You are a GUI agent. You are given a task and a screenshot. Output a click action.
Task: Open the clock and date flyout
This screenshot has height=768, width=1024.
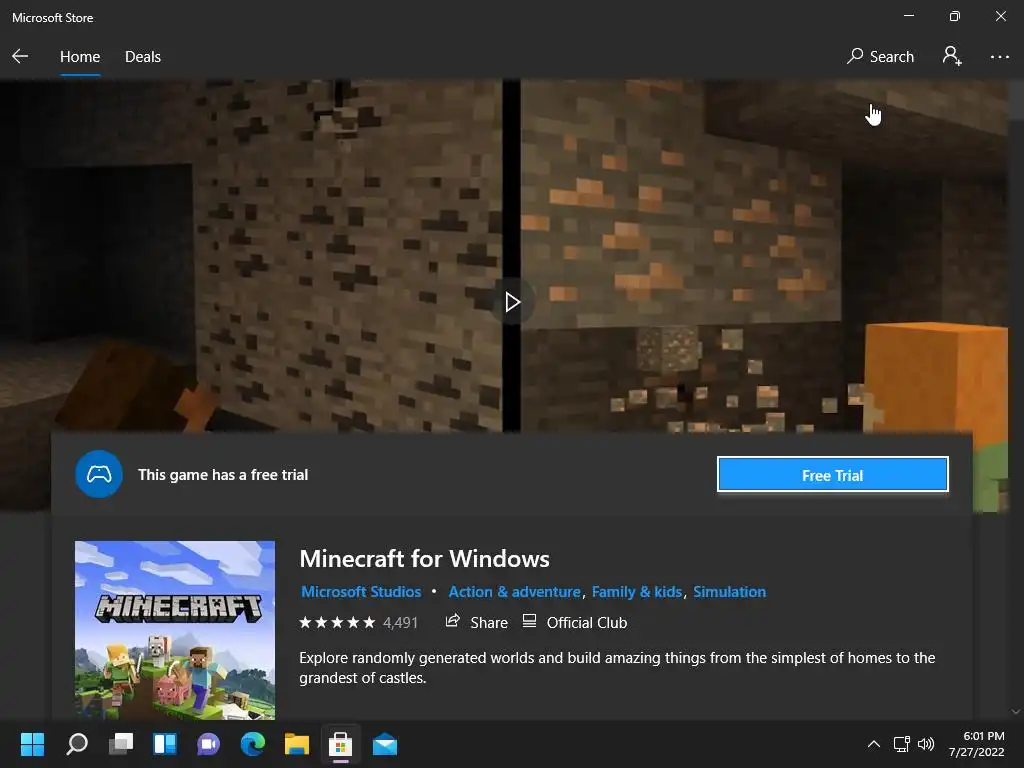[x=976, y=744]
